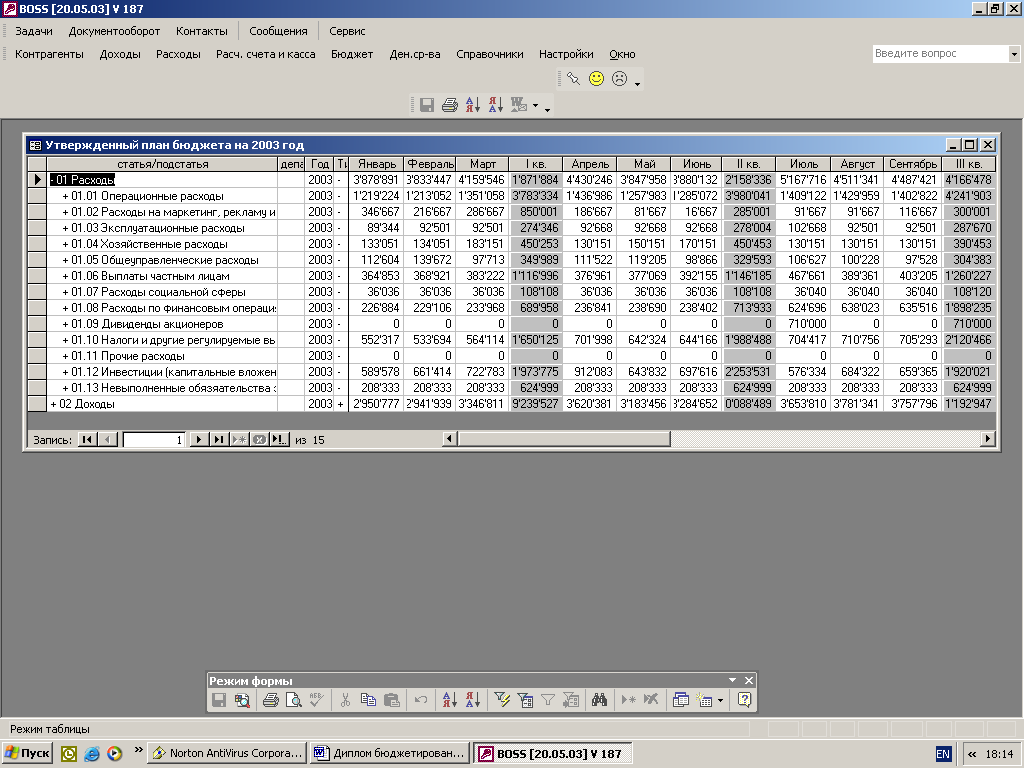Switch to the Диплом бюджетирован taskbar window
This screenshot has width=1024, height=768.
(x=389, y=753)
